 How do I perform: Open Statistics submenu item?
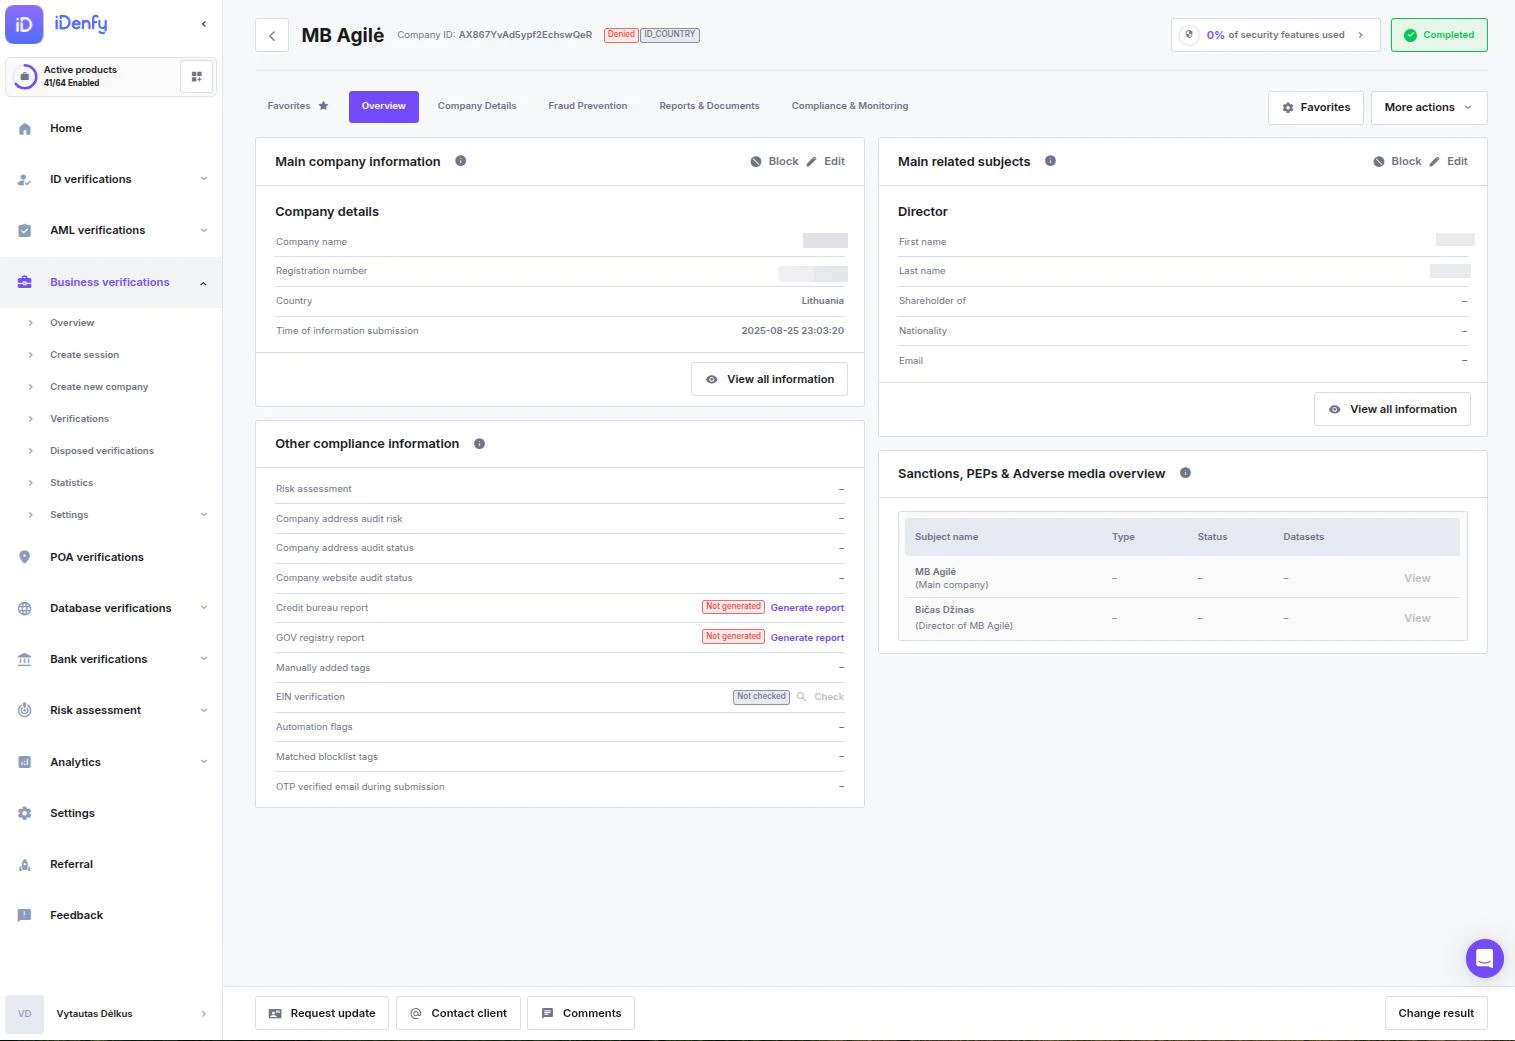click(x=72, y=483)
